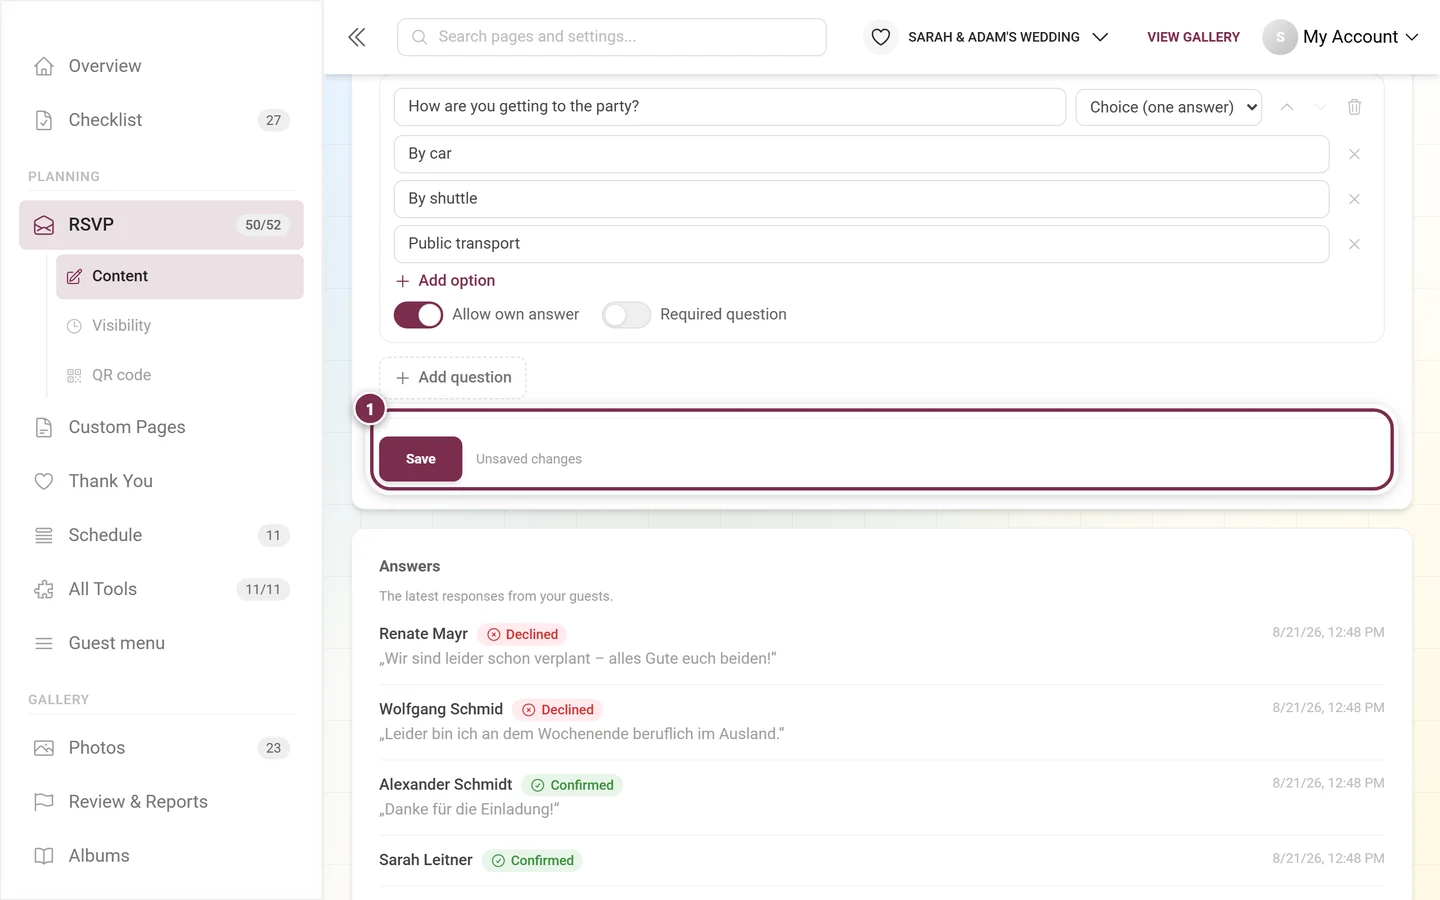Open the Content sub-item under RSVP
Viewport: 1440px width, 900px height.
180,277
